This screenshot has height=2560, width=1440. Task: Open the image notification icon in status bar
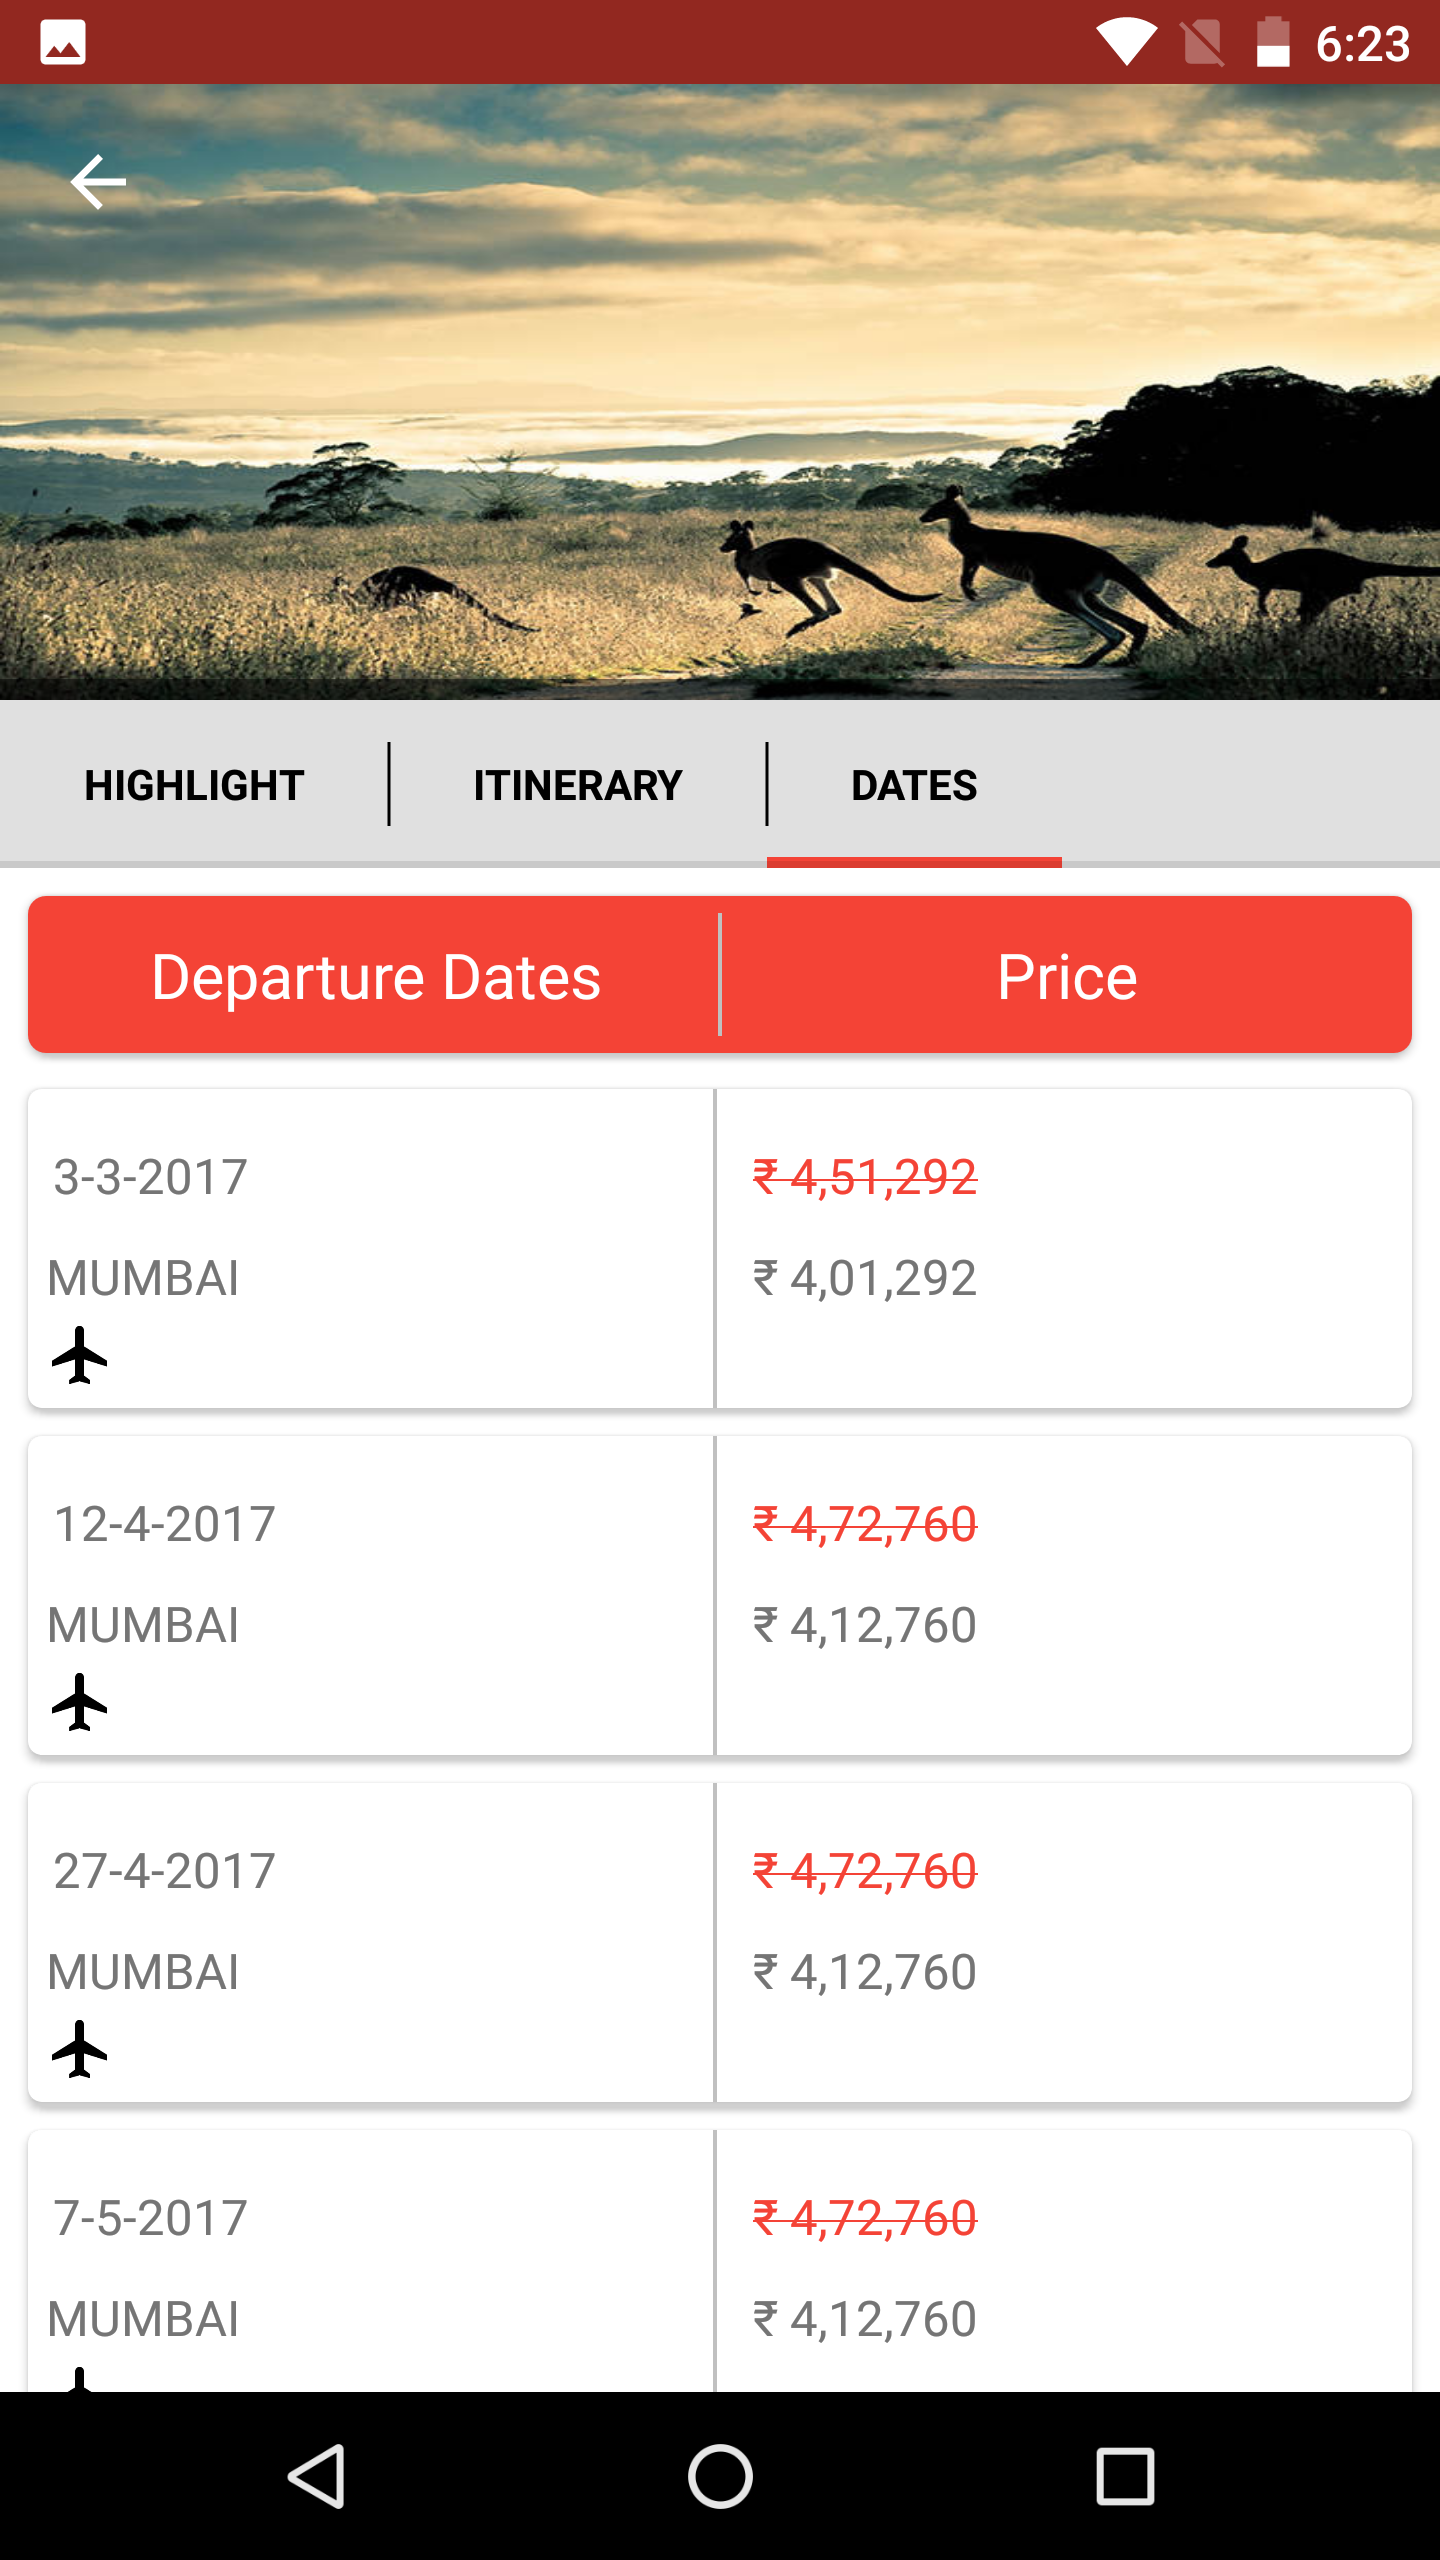coord(63,43)
